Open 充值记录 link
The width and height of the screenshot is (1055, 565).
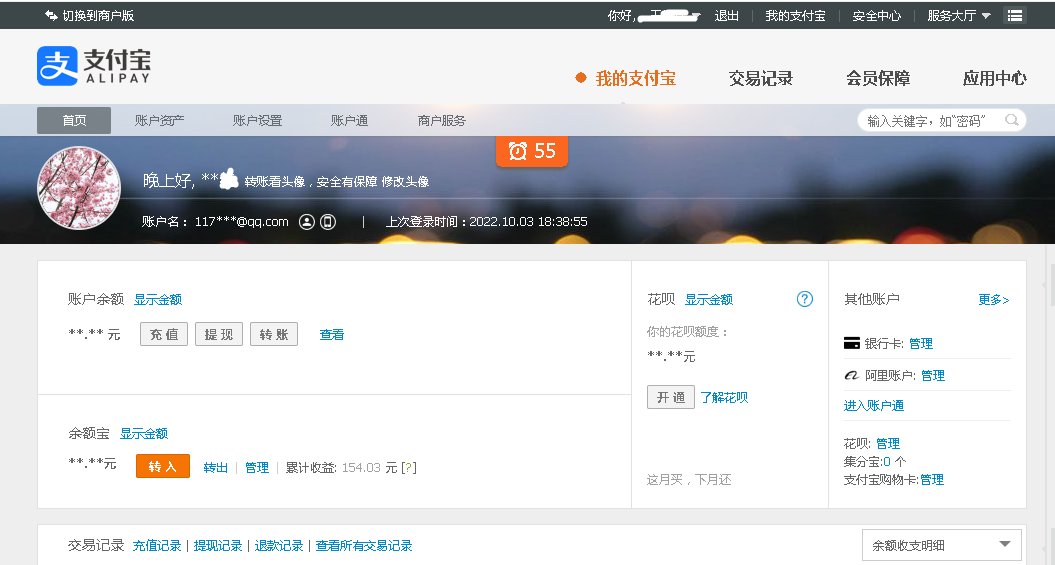pos(157,545)
